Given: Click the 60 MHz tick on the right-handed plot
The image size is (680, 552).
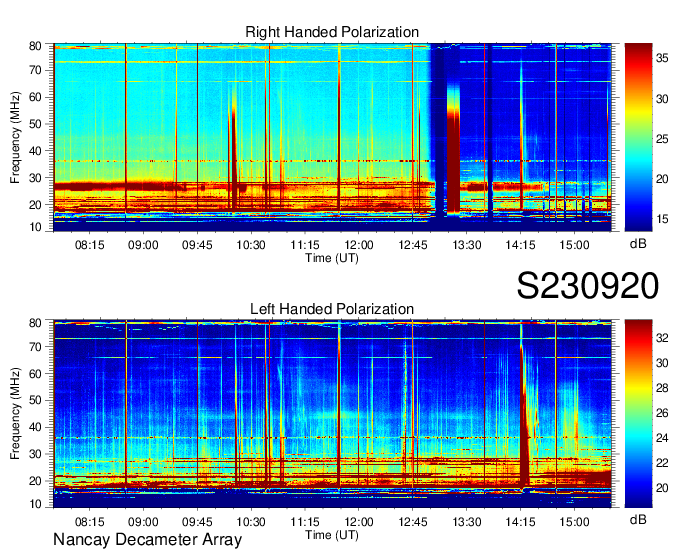Looking at the screenshot, I should click(x=35, y=97).
